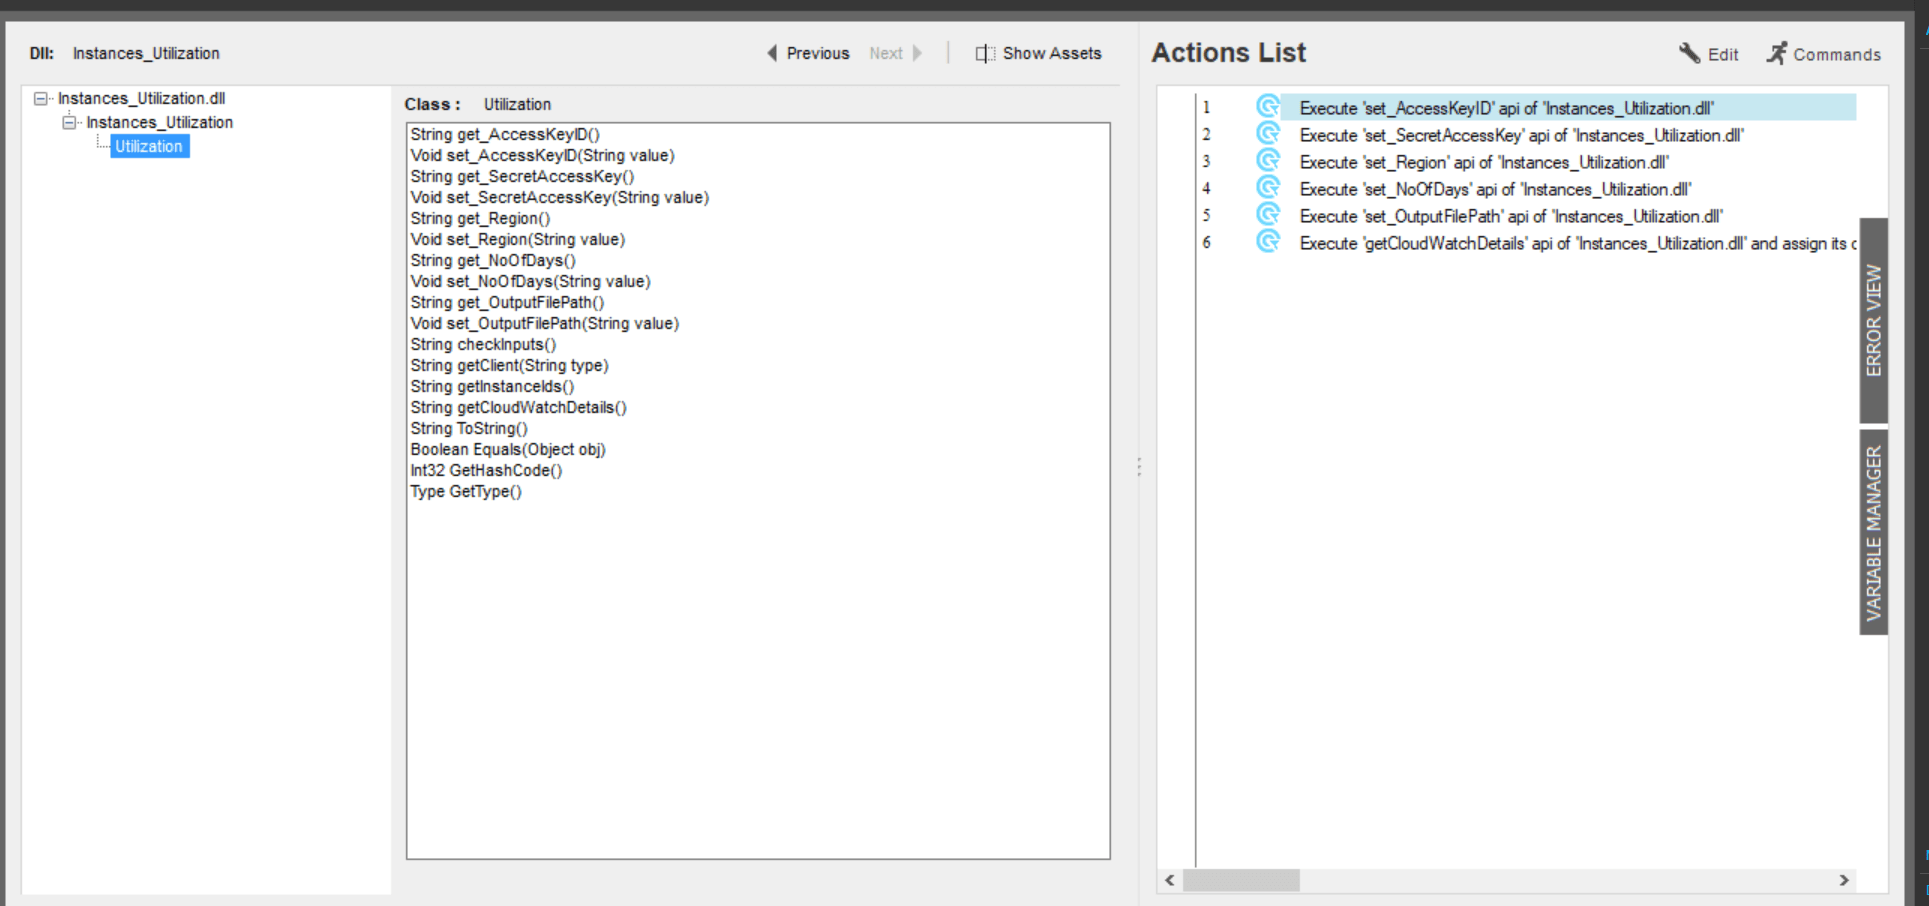Click action icon for getCloudWatchDetails row
This screenshot has width=1929, height=906.
[x=1268, y=242]
